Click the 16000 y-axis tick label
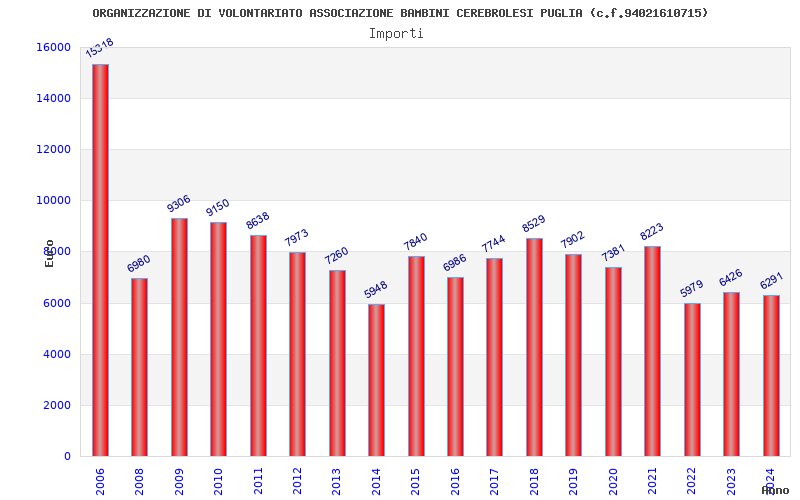800x500 pixels. pyautogui.click(x=54, y=47)
